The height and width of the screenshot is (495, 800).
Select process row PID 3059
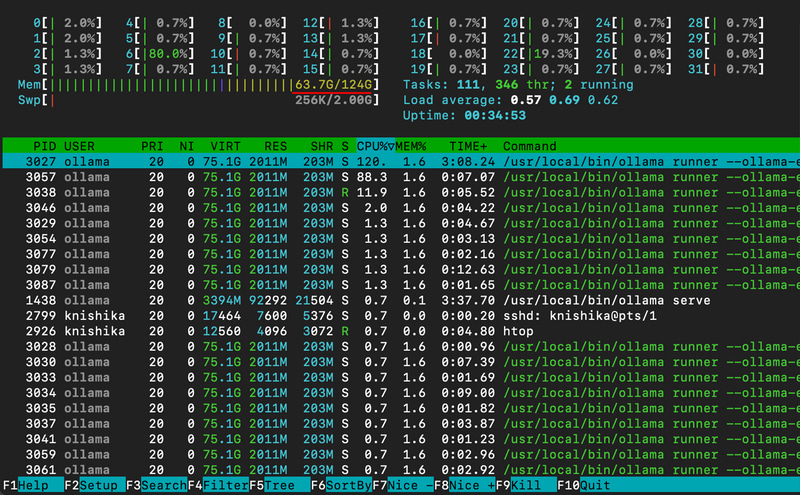coord(401,455)
